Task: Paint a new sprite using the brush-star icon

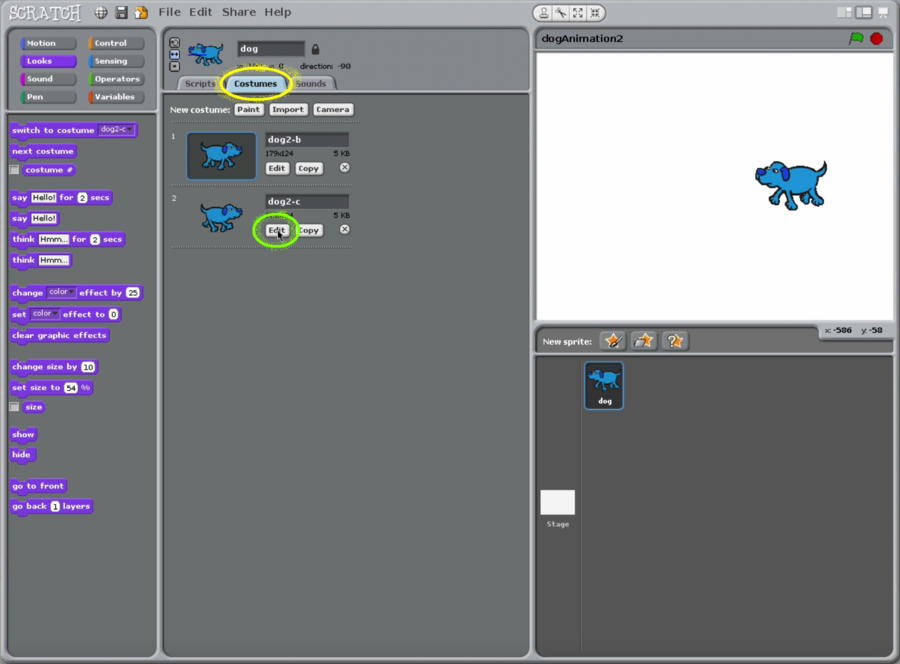Action: click(x=613, y=341)
